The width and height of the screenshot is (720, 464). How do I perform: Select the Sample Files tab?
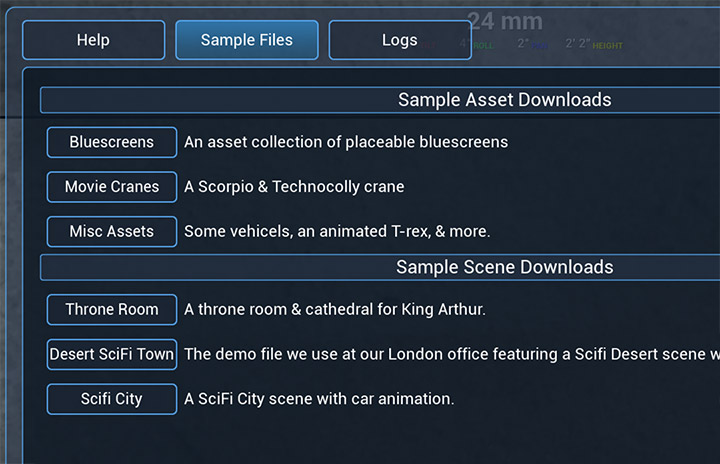(x=247, y=40)
